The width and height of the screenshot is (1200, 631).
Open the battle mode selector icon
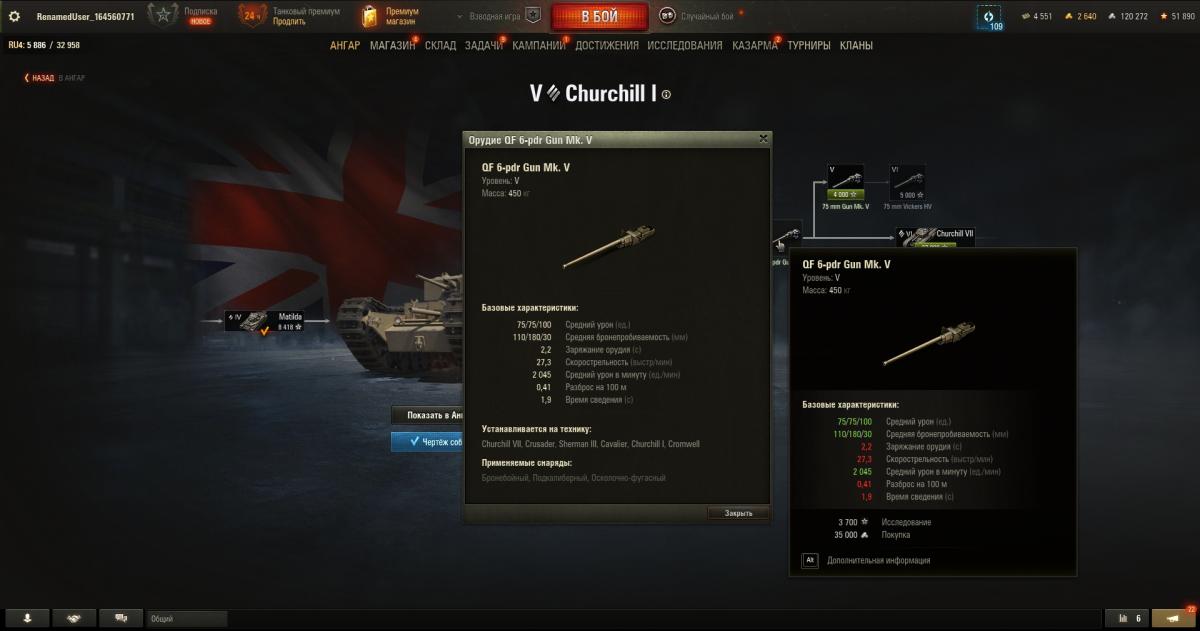(667, 16)
